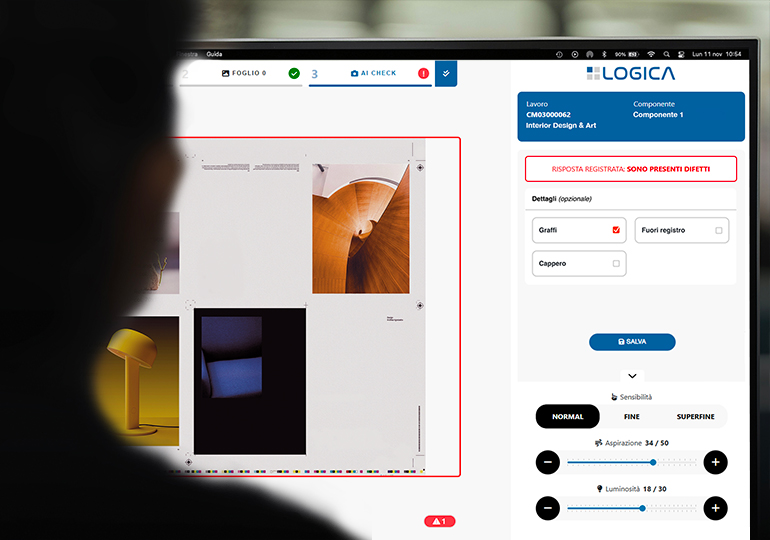This screenshot has width=770, height=540.
Task: Select SUPERFINE sensitivity
Action: pos(695,416)
